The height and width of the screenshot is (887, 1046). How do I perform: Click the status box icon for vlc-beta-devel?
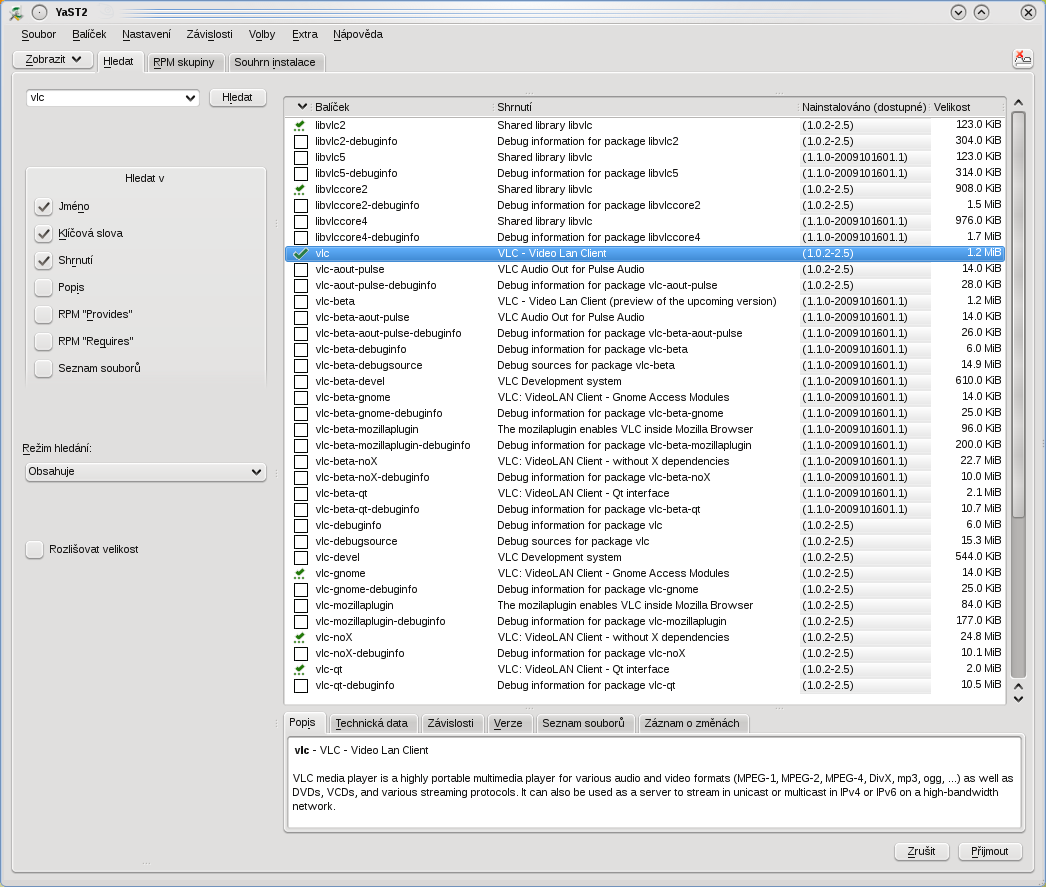(x=301, y=381)
